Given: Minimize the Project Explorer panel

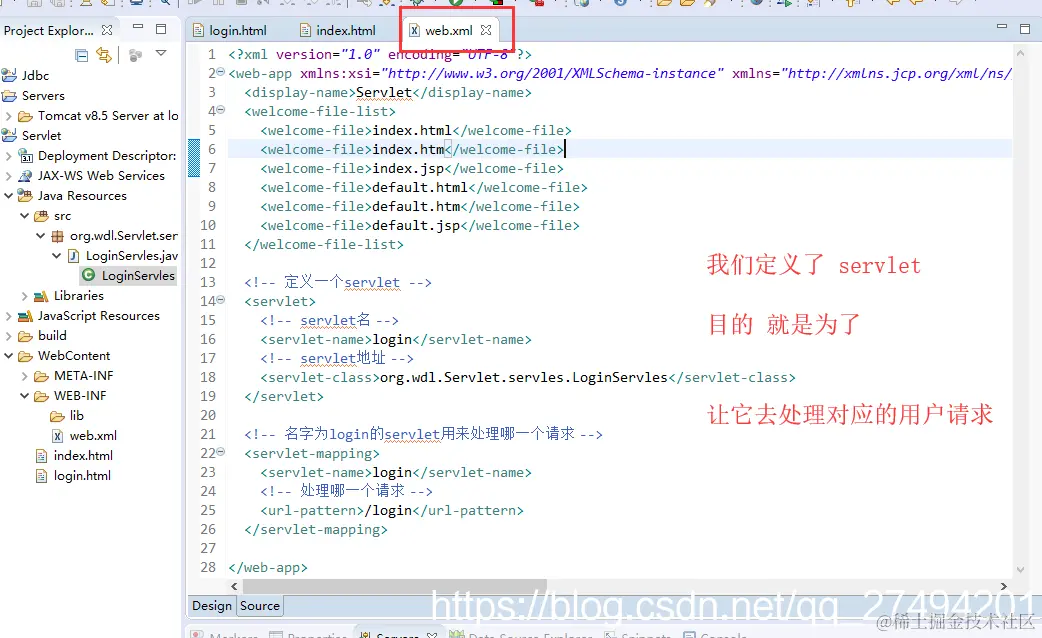Looking at the screenshot, I should tap(138, 27).
